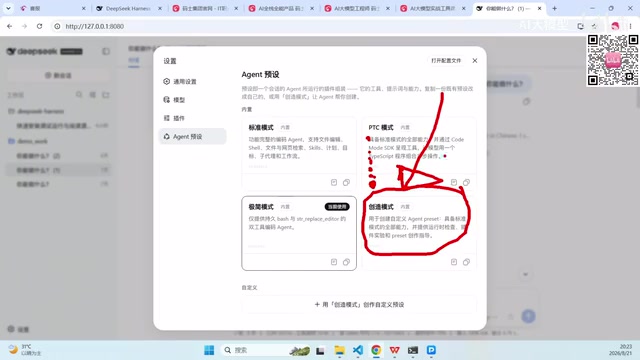
Task: Go forward in the browser
Action: click(24, 26)
